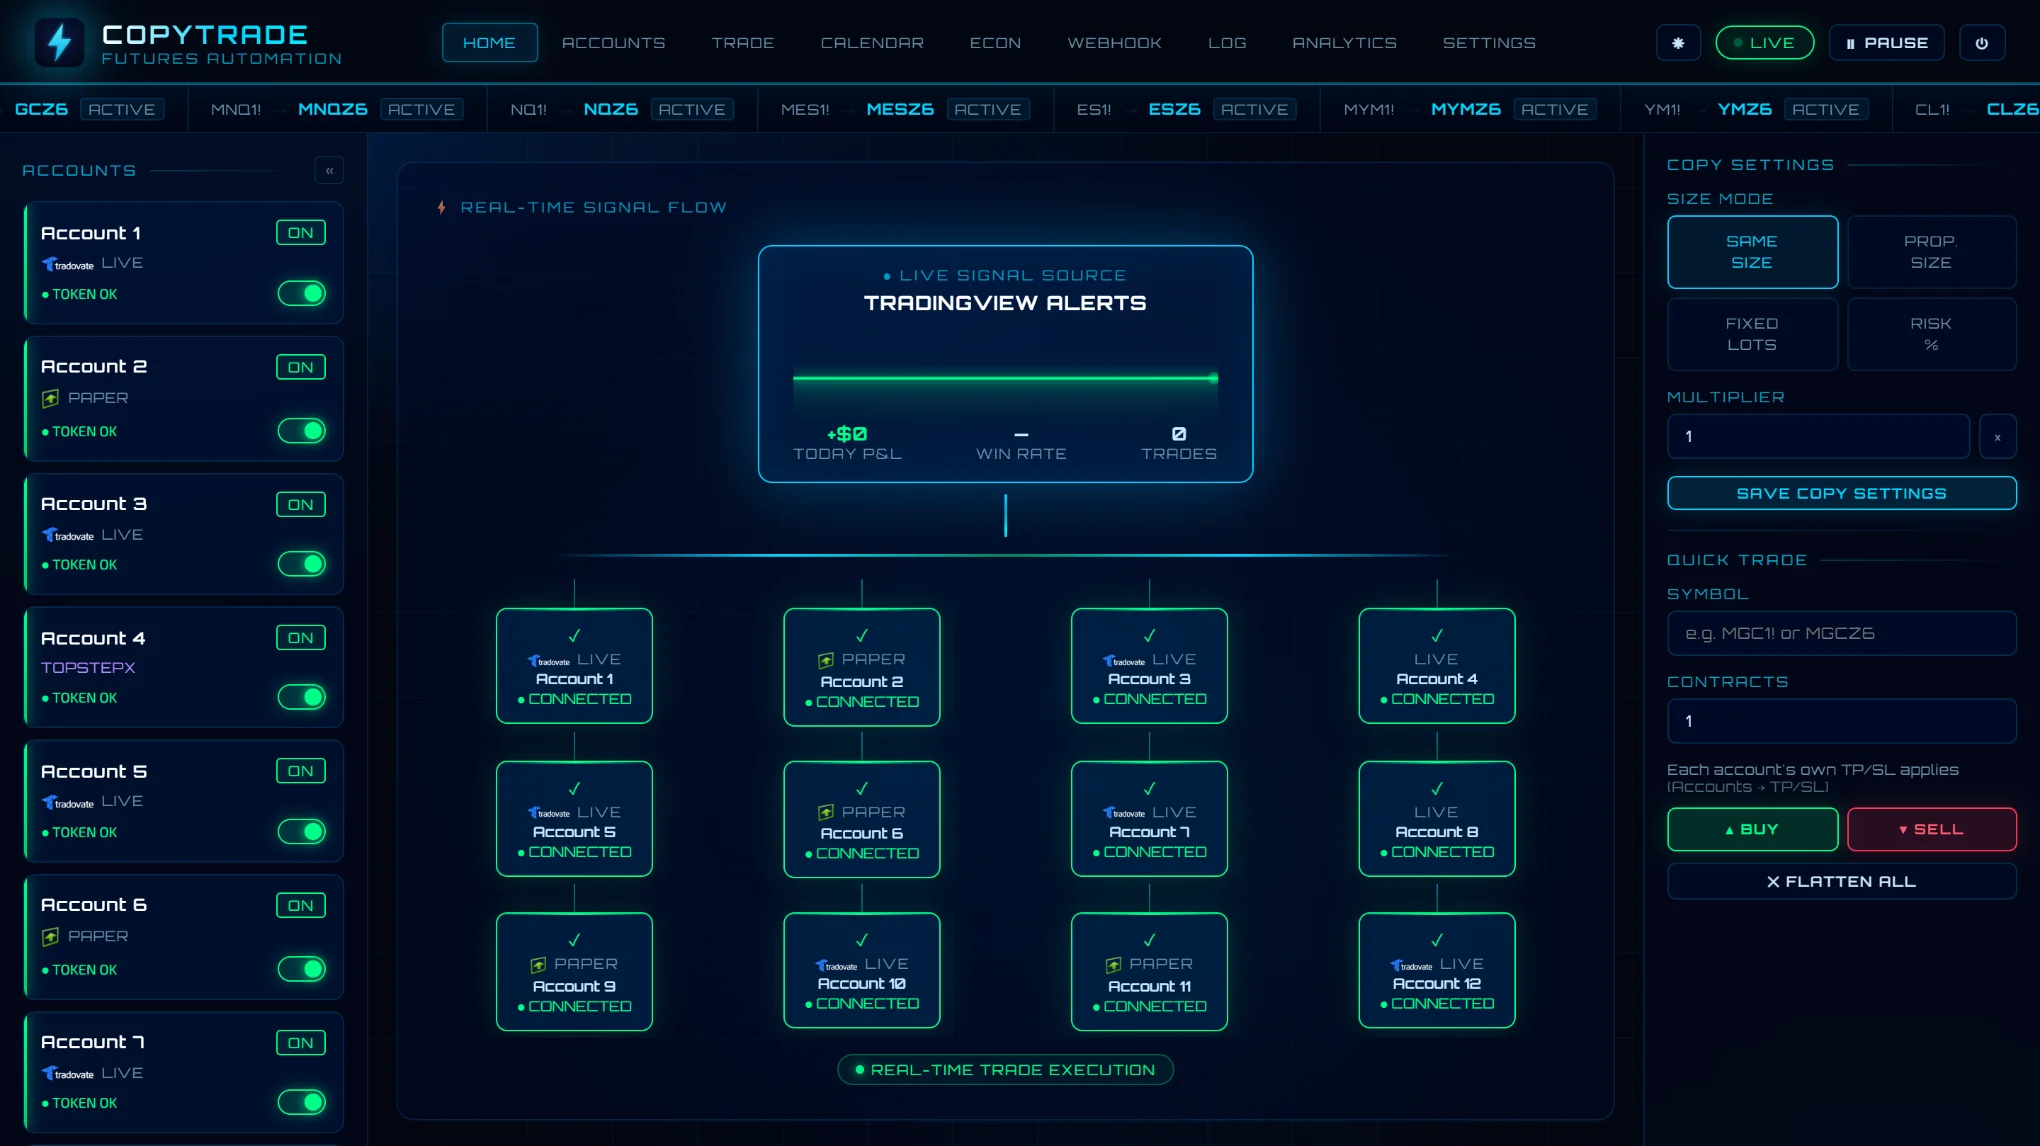Click the paper icon in Account 2 sidebar card
This screenshot has height=1146, width=2040.
click(x=50, y=398)
